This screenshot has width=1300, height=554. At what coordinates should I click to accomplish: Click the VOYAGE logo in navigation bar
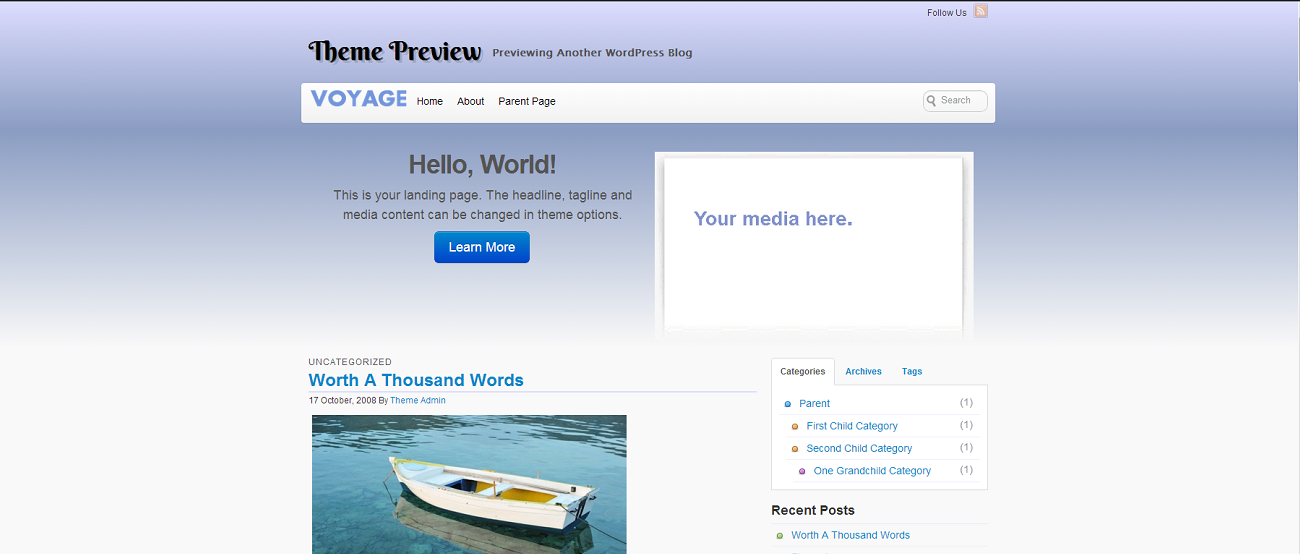click(359, 99)
